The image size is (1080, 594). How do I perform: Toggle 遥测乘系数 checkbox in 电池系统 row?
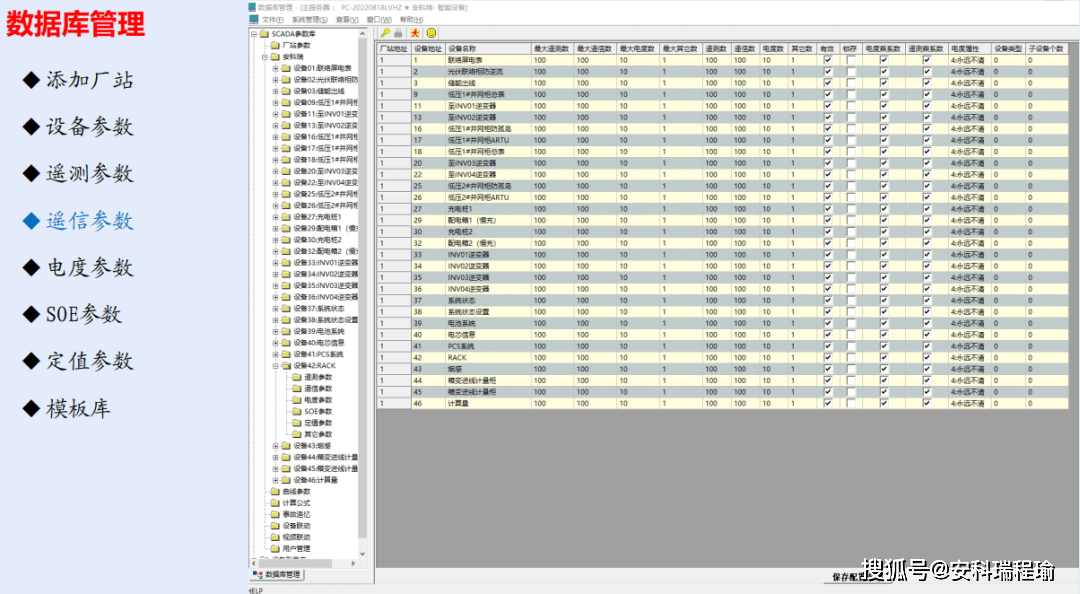click(926, 323)
